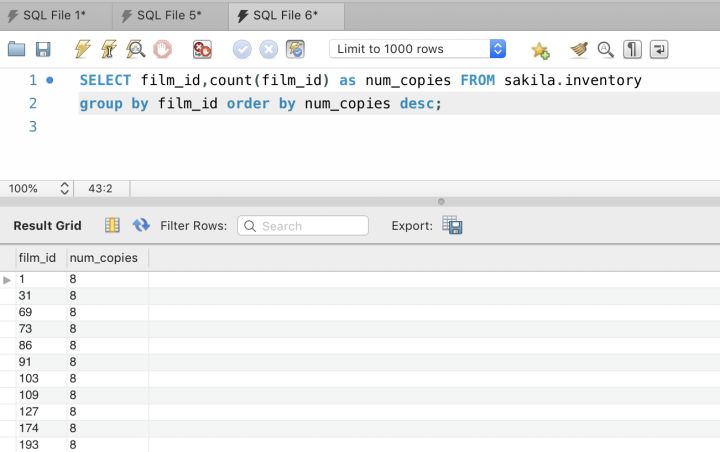Screen dimensions: 720x452
Task: Refresh results with blue arrows icon
Action: tap(141, 225)
